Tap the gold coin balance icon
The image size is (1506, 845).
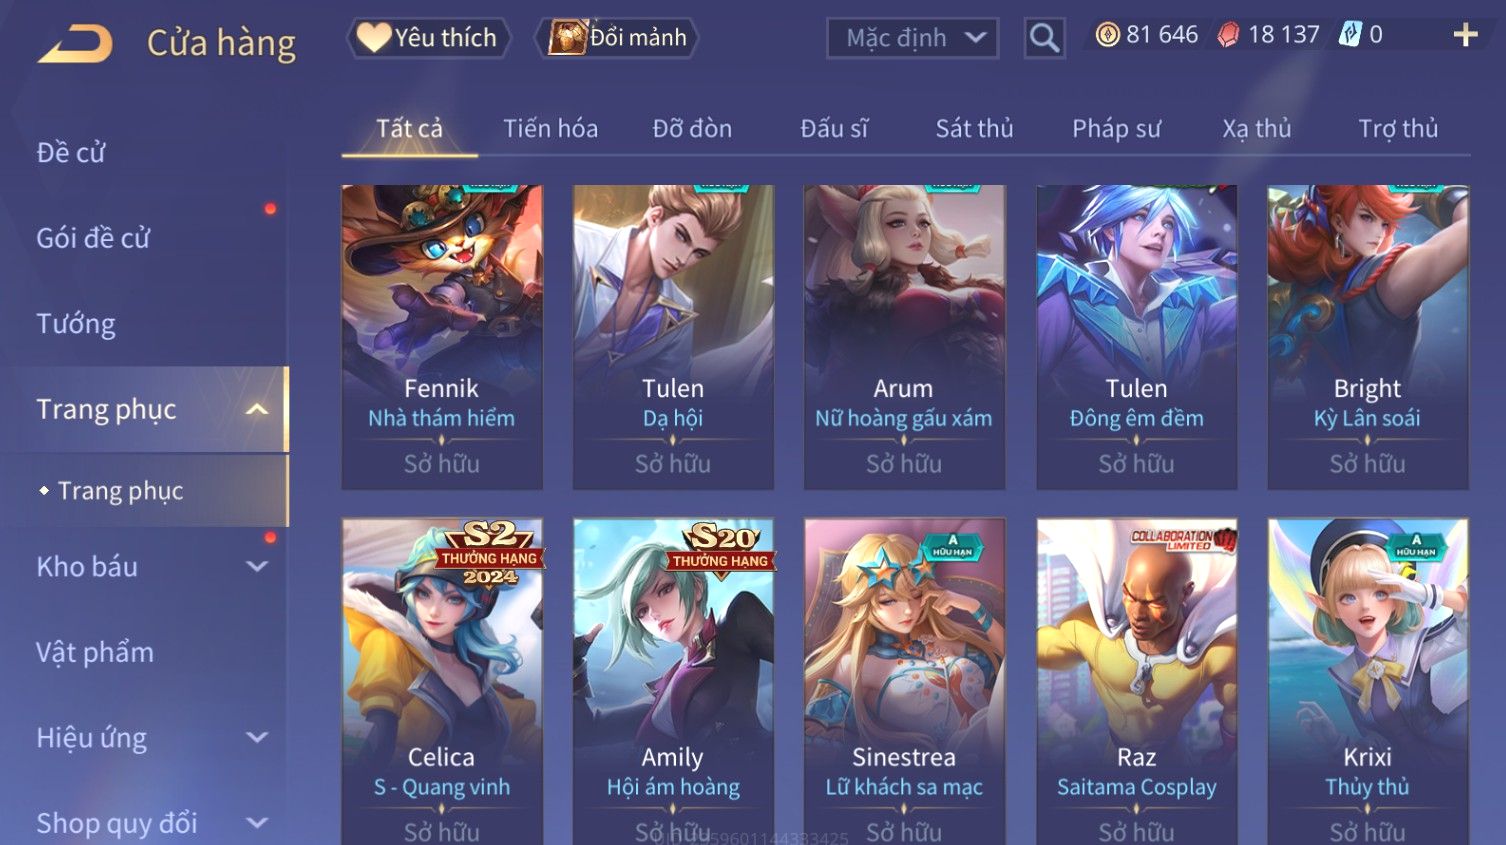(1107, 35)
